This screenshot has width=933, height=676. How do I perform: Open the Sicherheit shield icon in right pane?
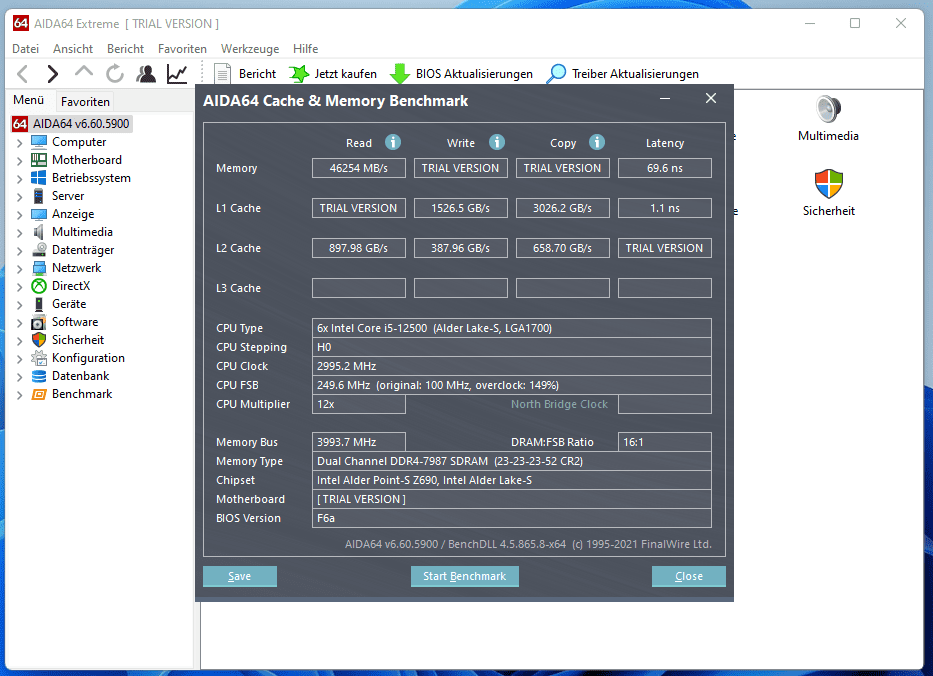pos(829,183)
